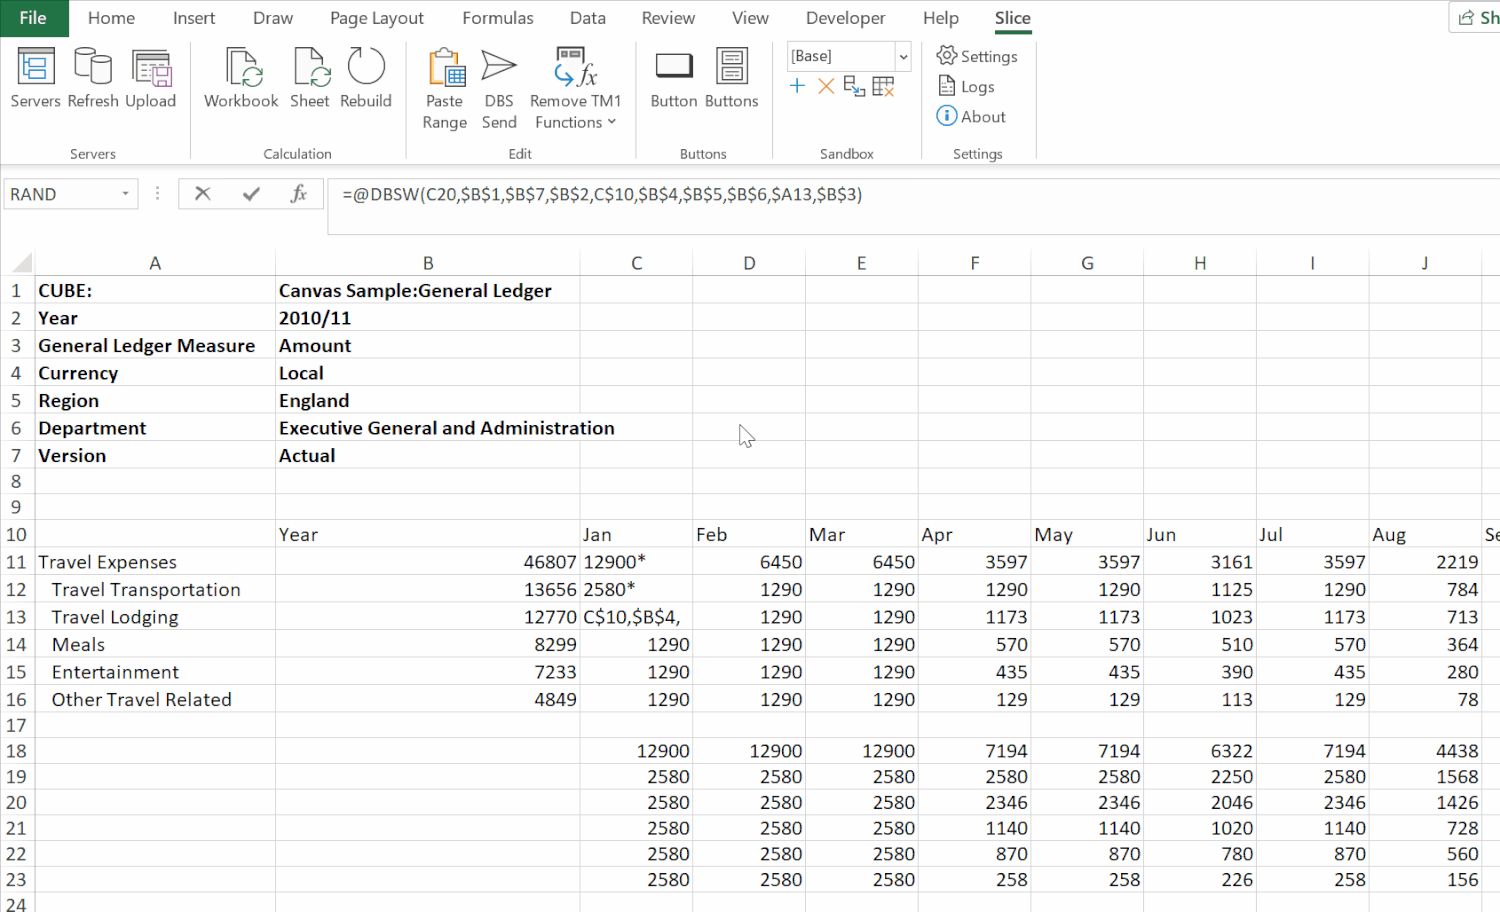Switch to the Formulas tab

tap(498, 18)
